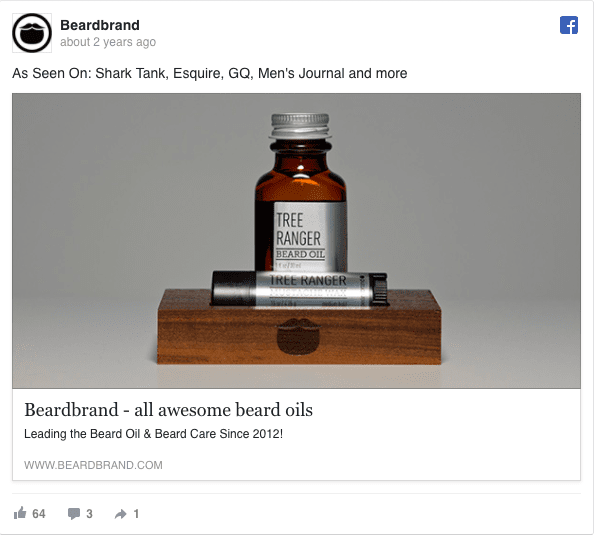This screenshot has width=597, height=537.
Task: Click the Tree Ranger mustache wax tube
Action: [x=300, y=288]
